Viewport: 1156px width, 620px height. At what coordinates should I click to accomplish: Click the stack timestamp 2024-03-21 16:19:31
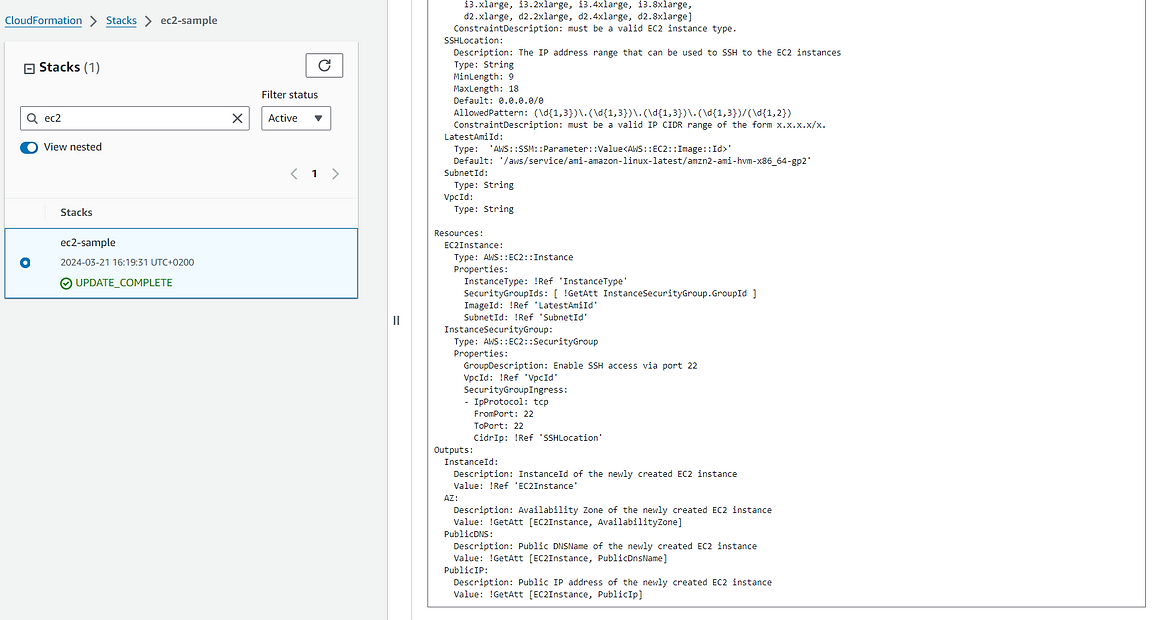pyautogui.click(x=128, y=262)
